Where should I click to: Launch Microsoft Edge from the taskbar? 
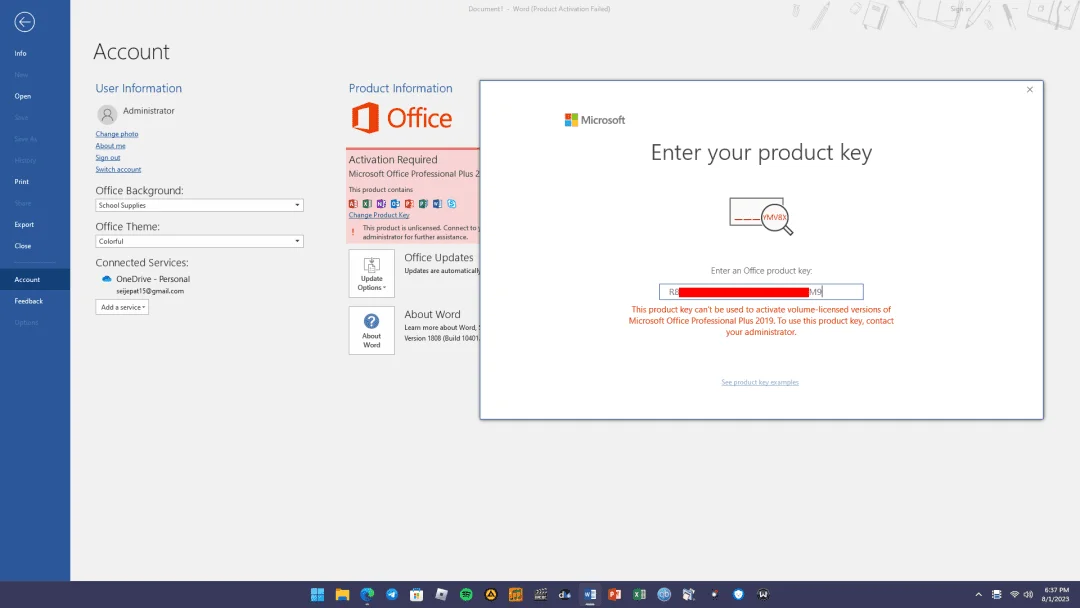[367, 594]
